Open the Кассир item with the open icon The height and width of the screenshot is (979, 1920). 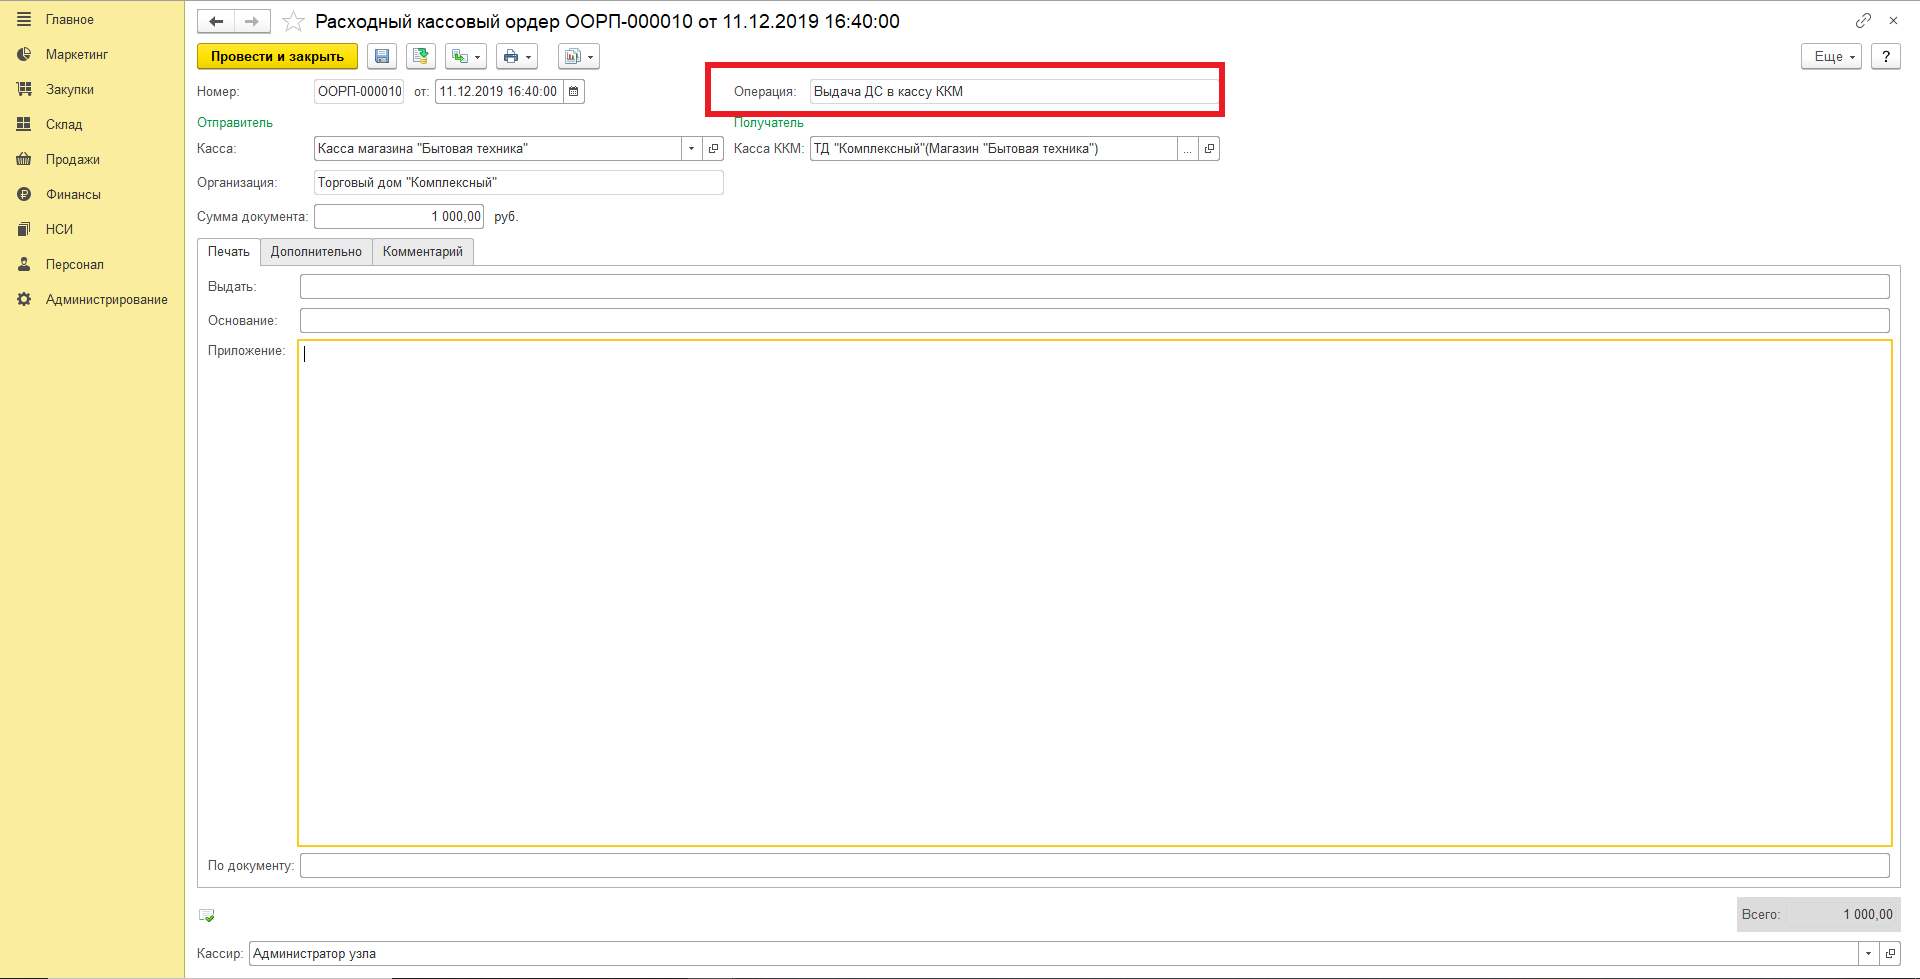[x=1890, y=954]
